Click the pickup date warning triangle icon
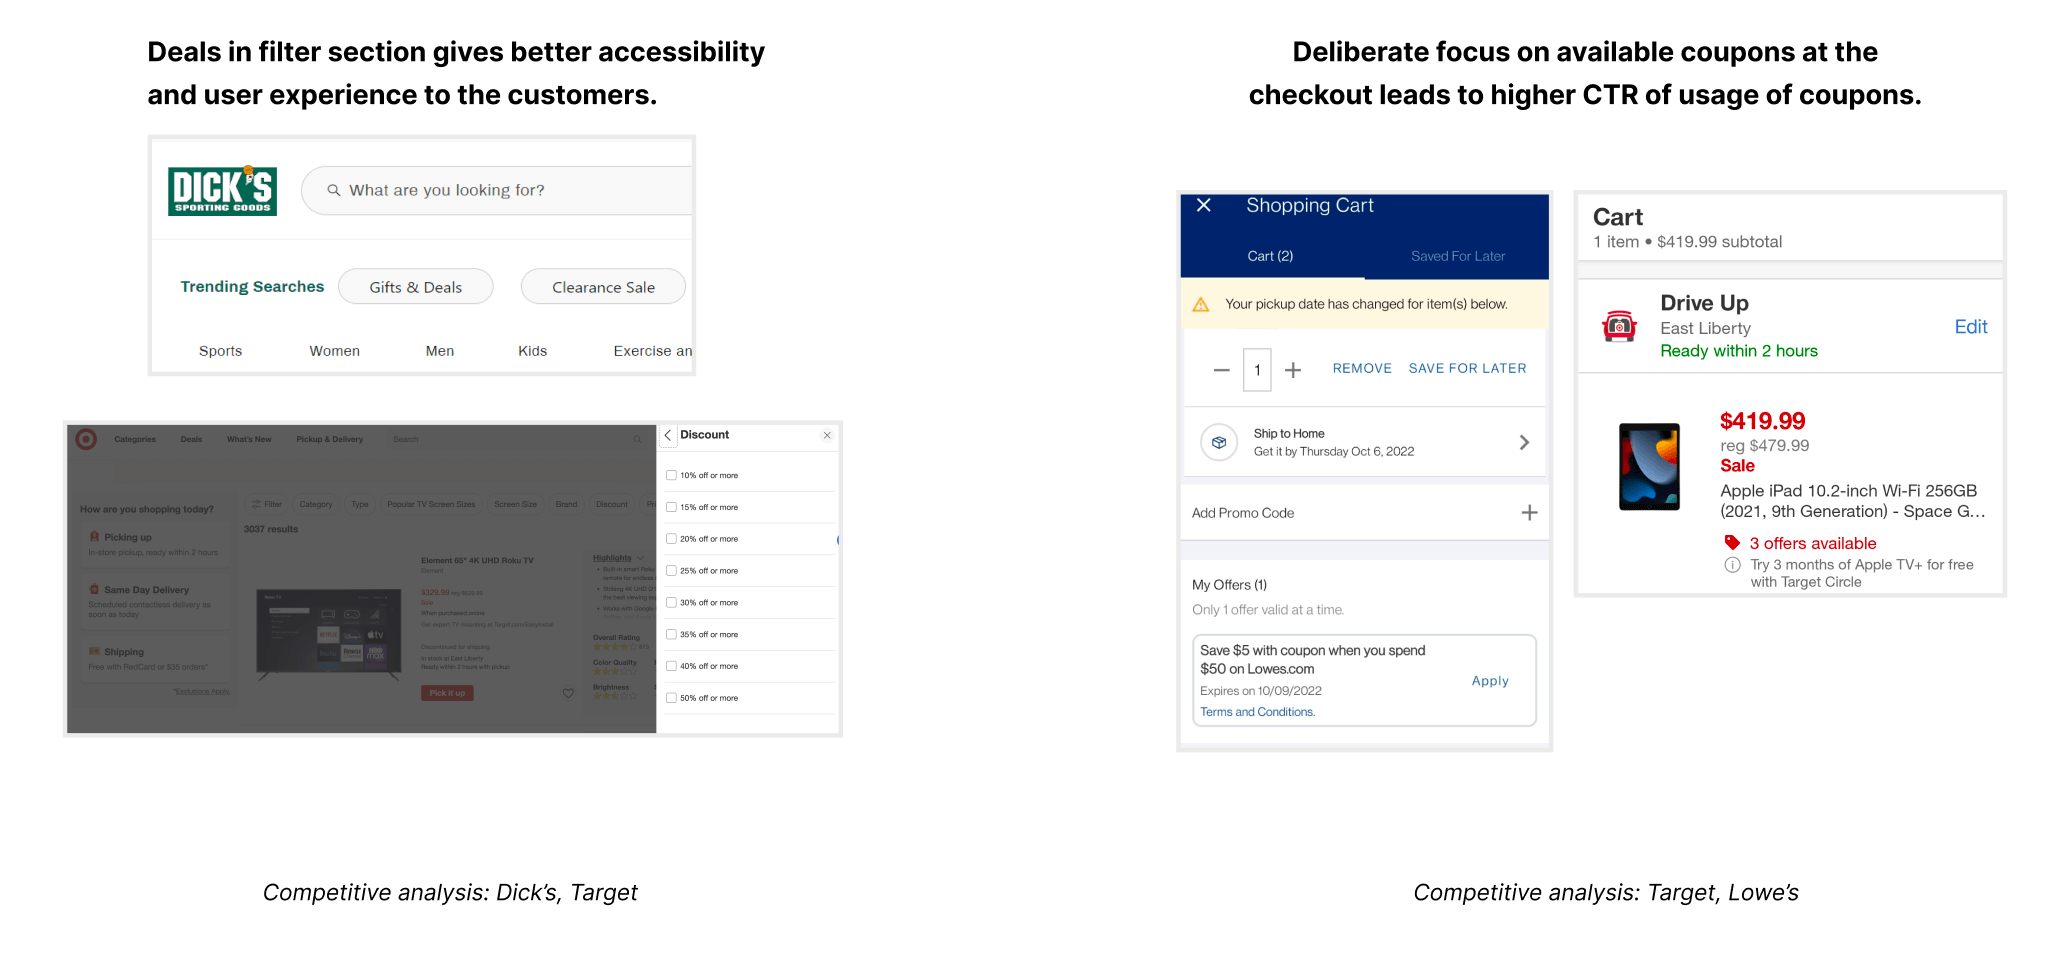2058x974 pixels. (x=1201, y=304)
